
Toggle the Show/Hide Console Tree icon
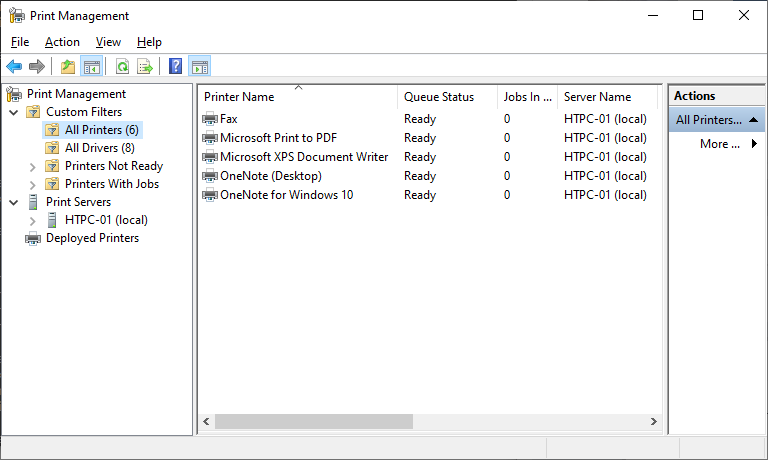coord(92,66)
